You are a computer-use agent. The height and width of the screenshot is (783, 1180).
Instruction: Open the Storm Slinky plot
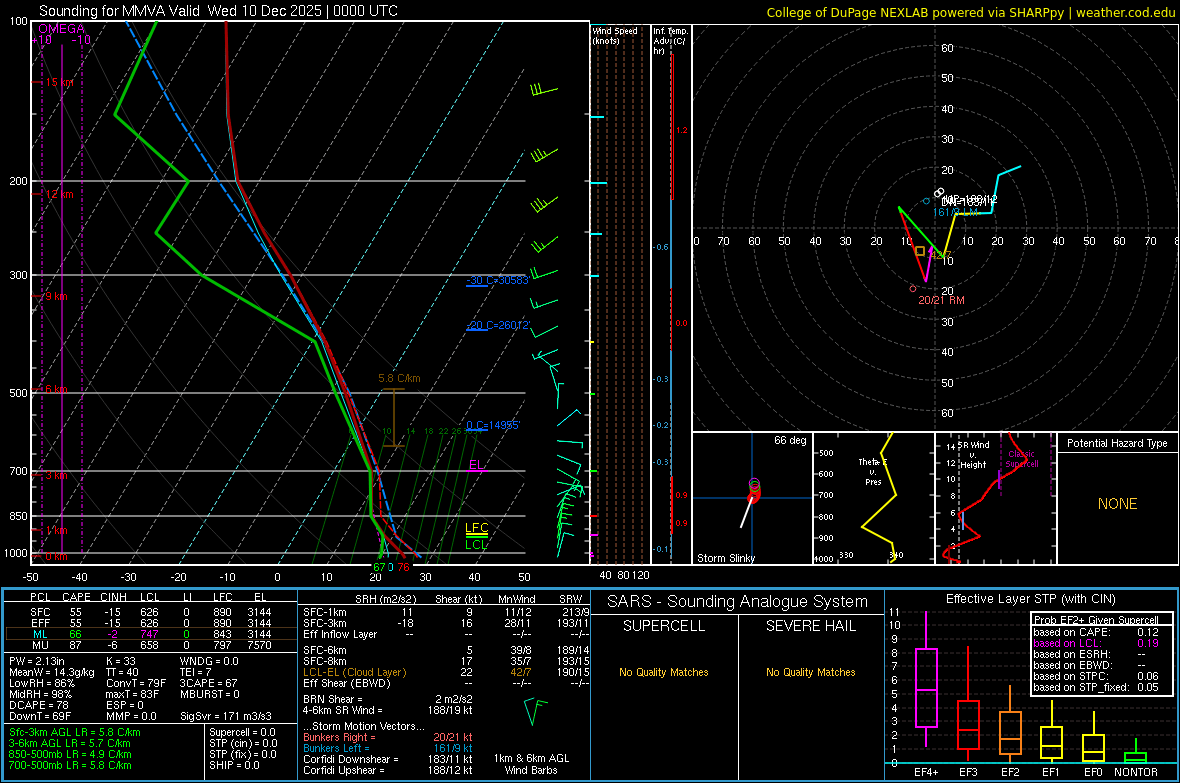point(752,498)
